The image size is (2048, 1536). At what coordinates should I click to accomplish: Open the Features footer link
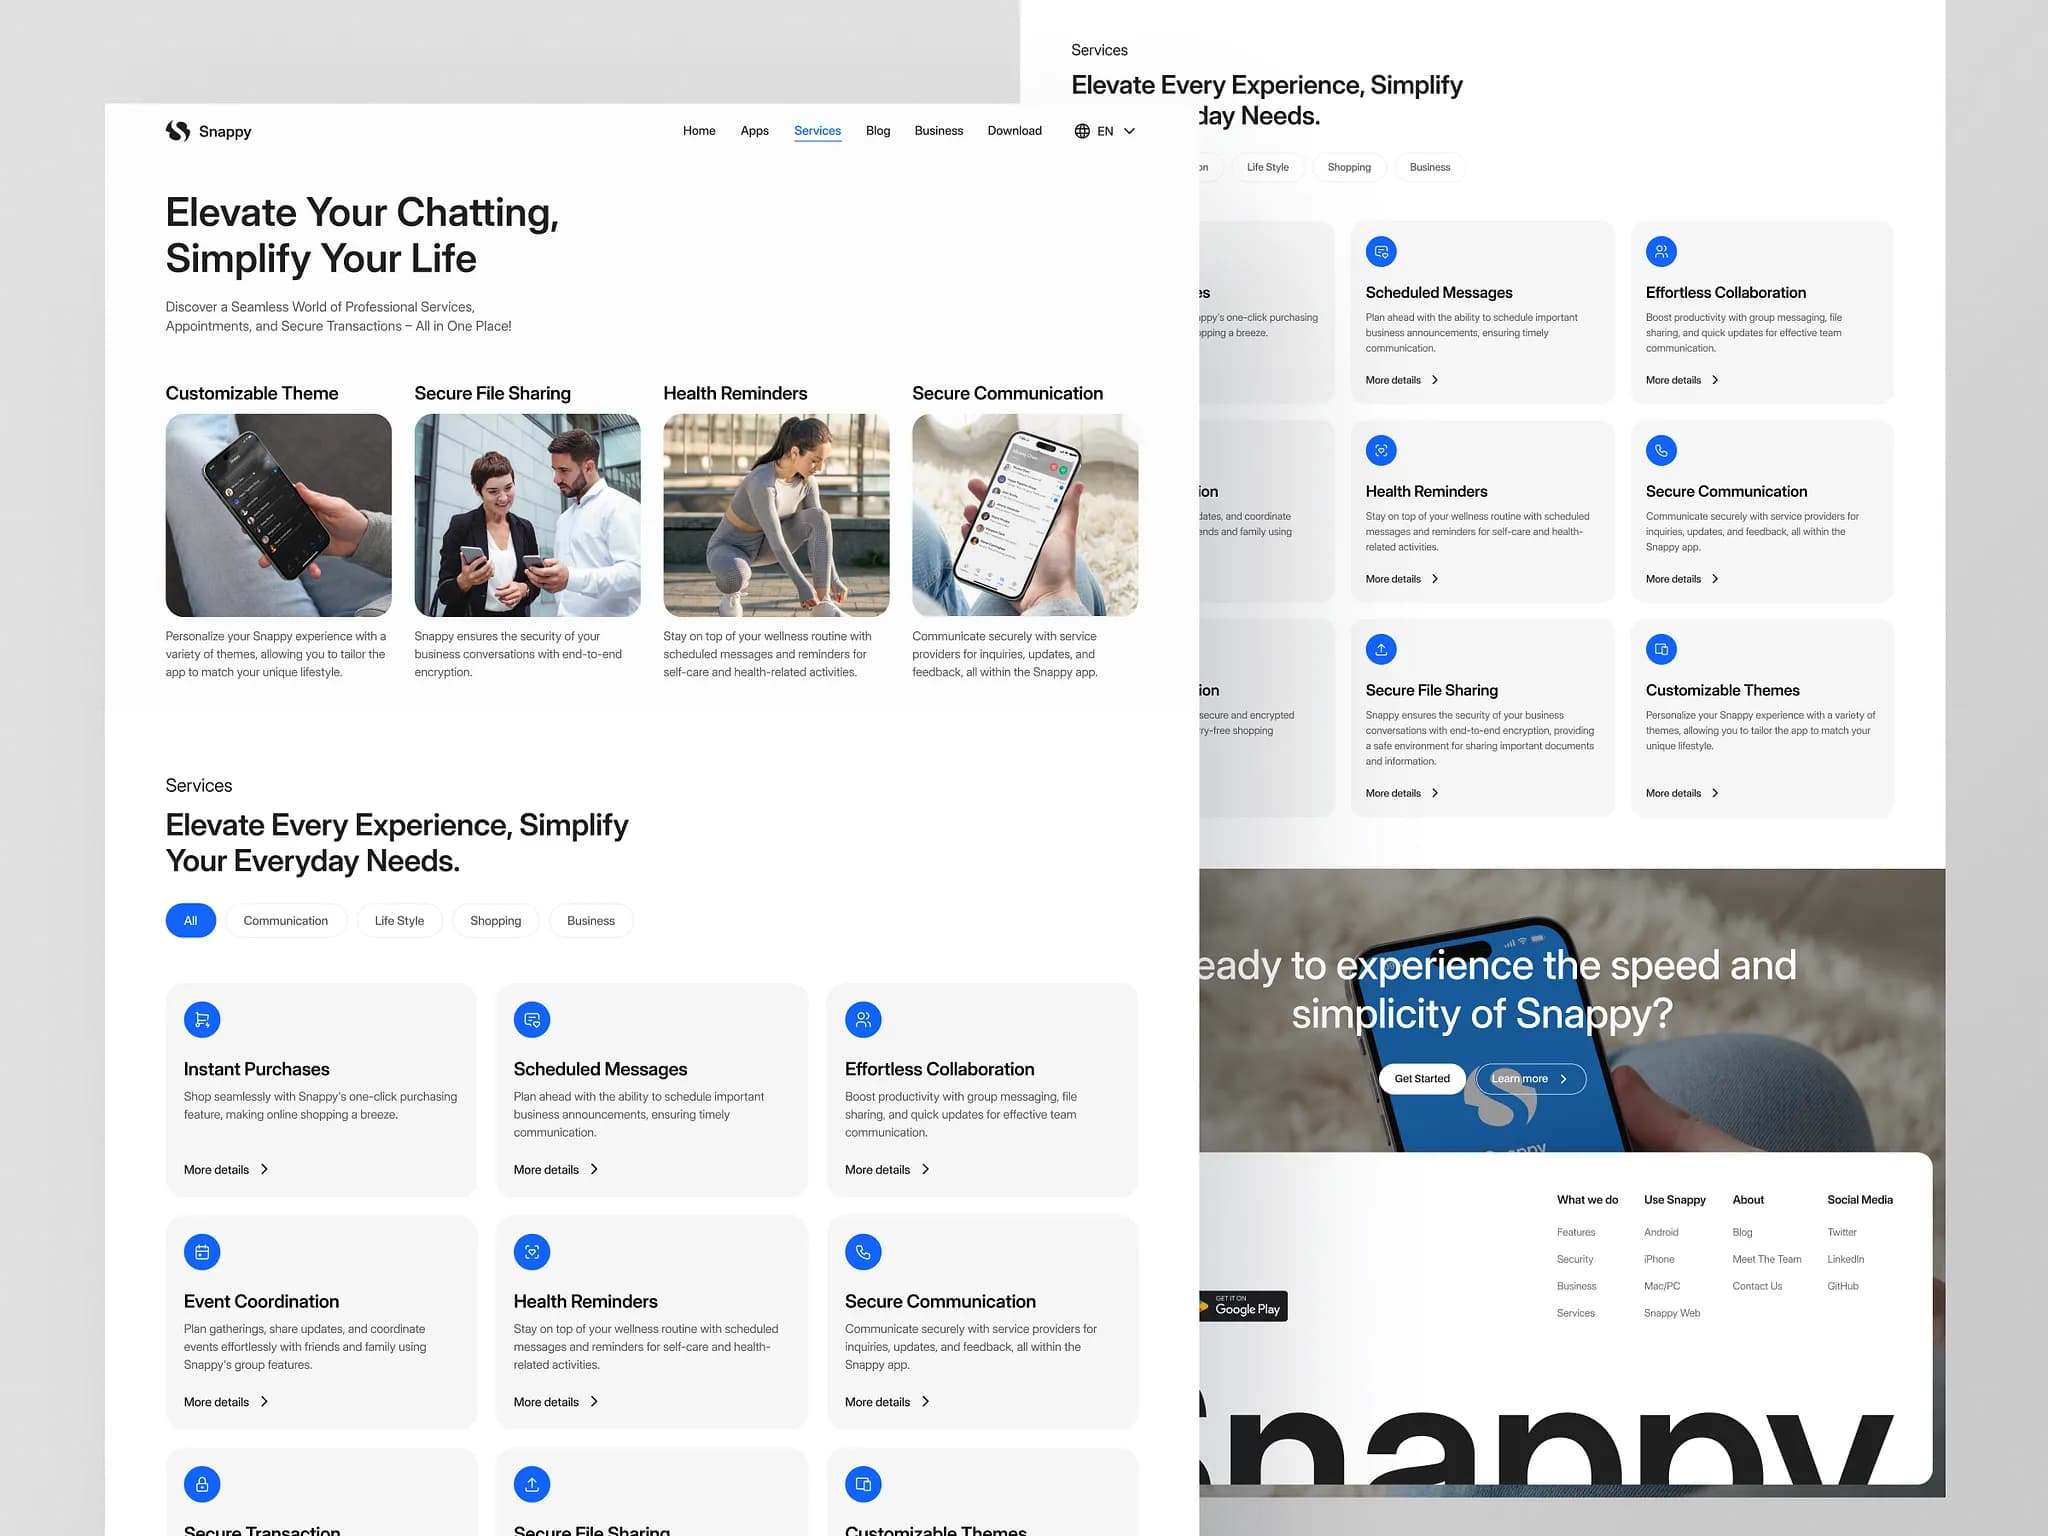tap(1576, 1232)
